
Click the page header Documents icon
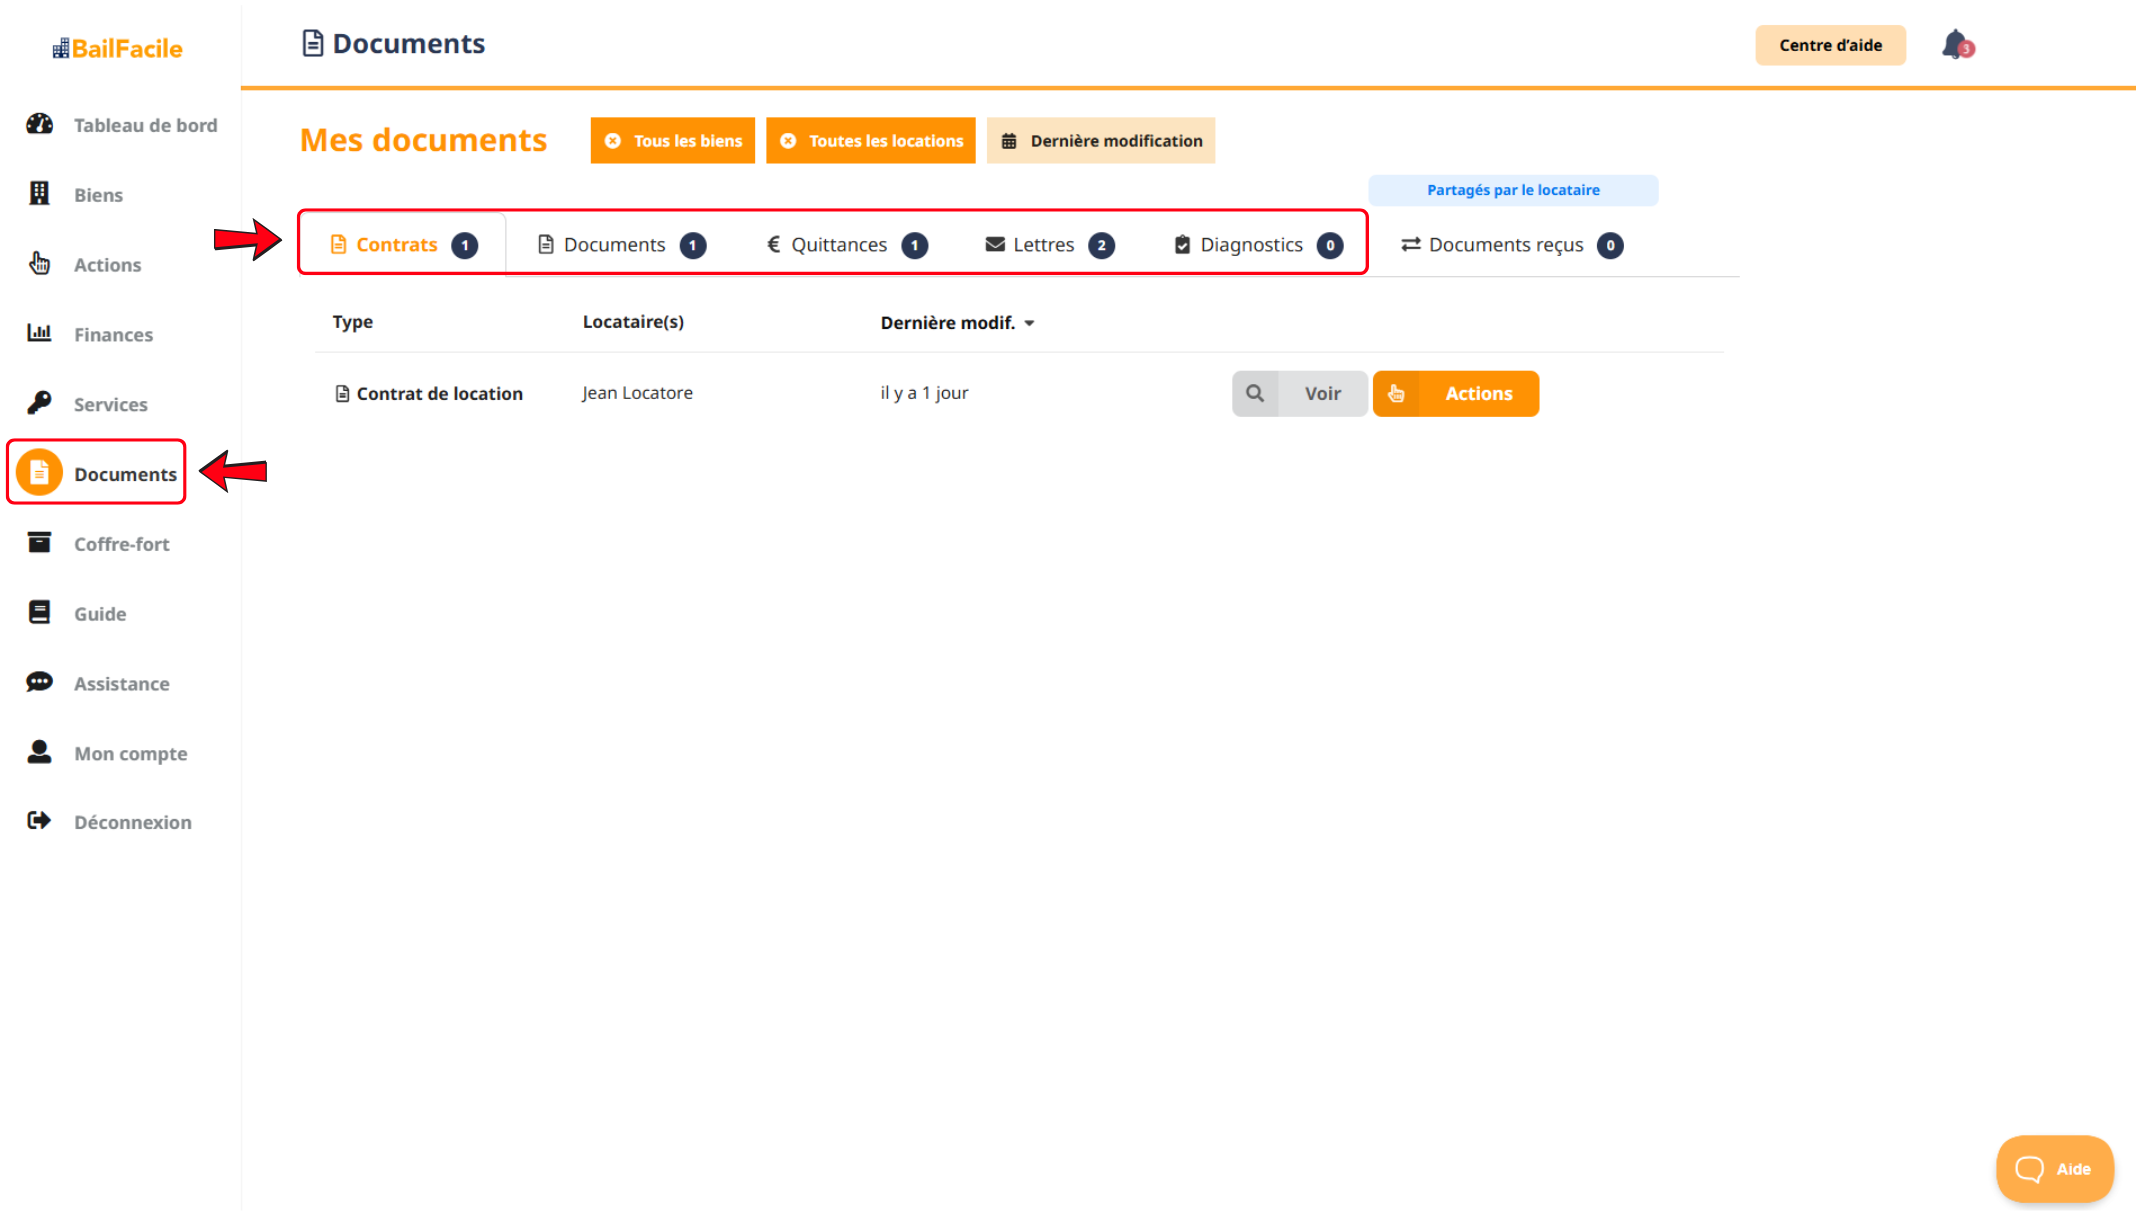tap(313, 43)
